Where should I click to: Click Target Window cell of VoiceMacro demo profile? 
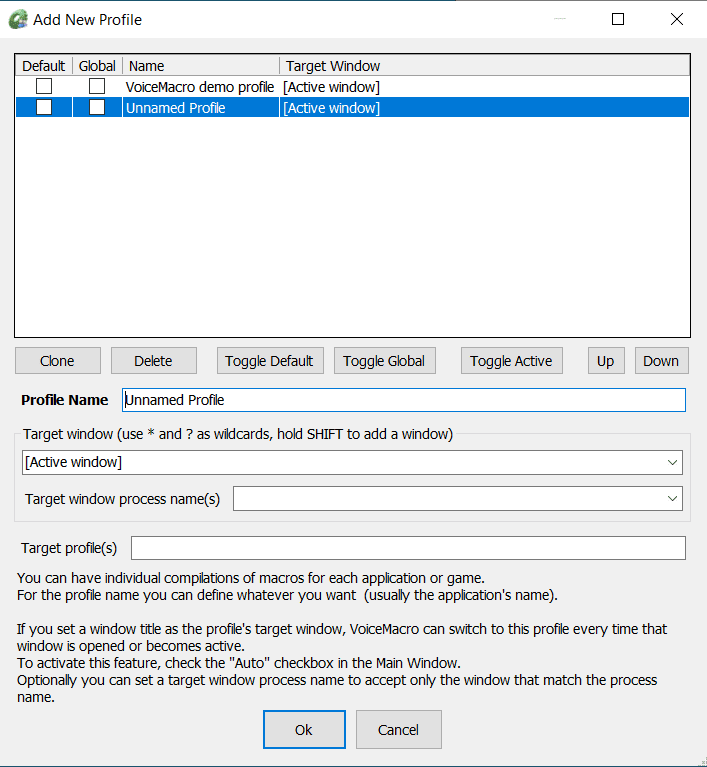pos(331,87)
